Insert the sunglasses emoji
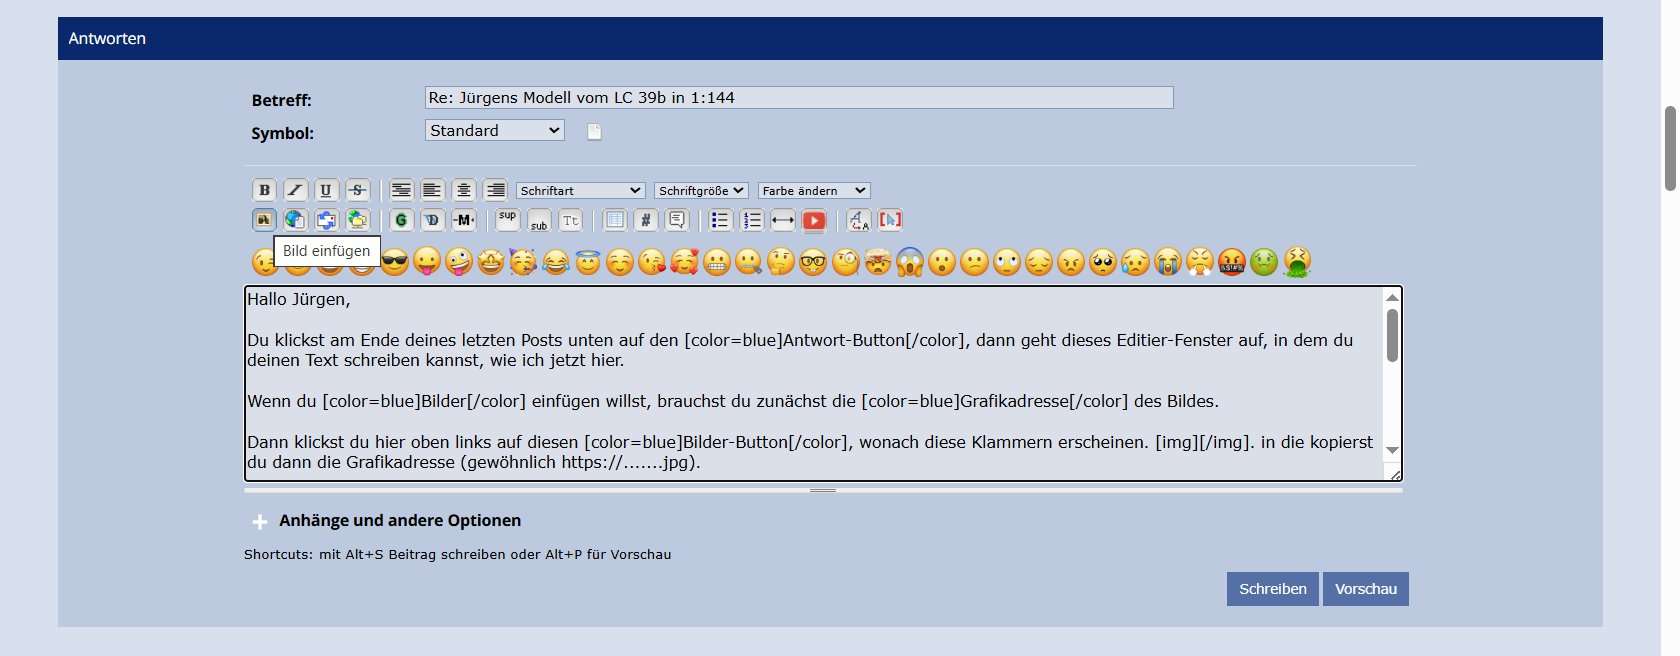This screenshot has height=656, width=1680. click(x=395, y=262)
